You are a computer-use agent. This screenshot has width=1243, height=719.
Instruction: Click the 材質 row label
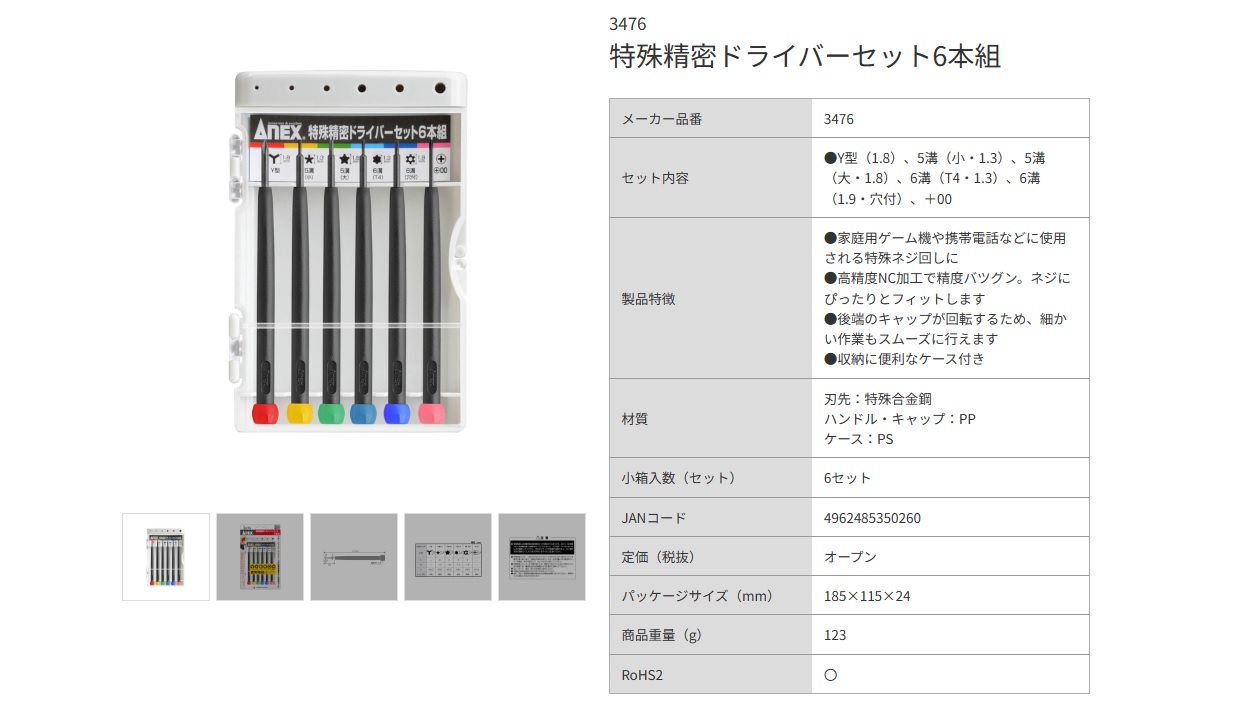pos(635,418)
